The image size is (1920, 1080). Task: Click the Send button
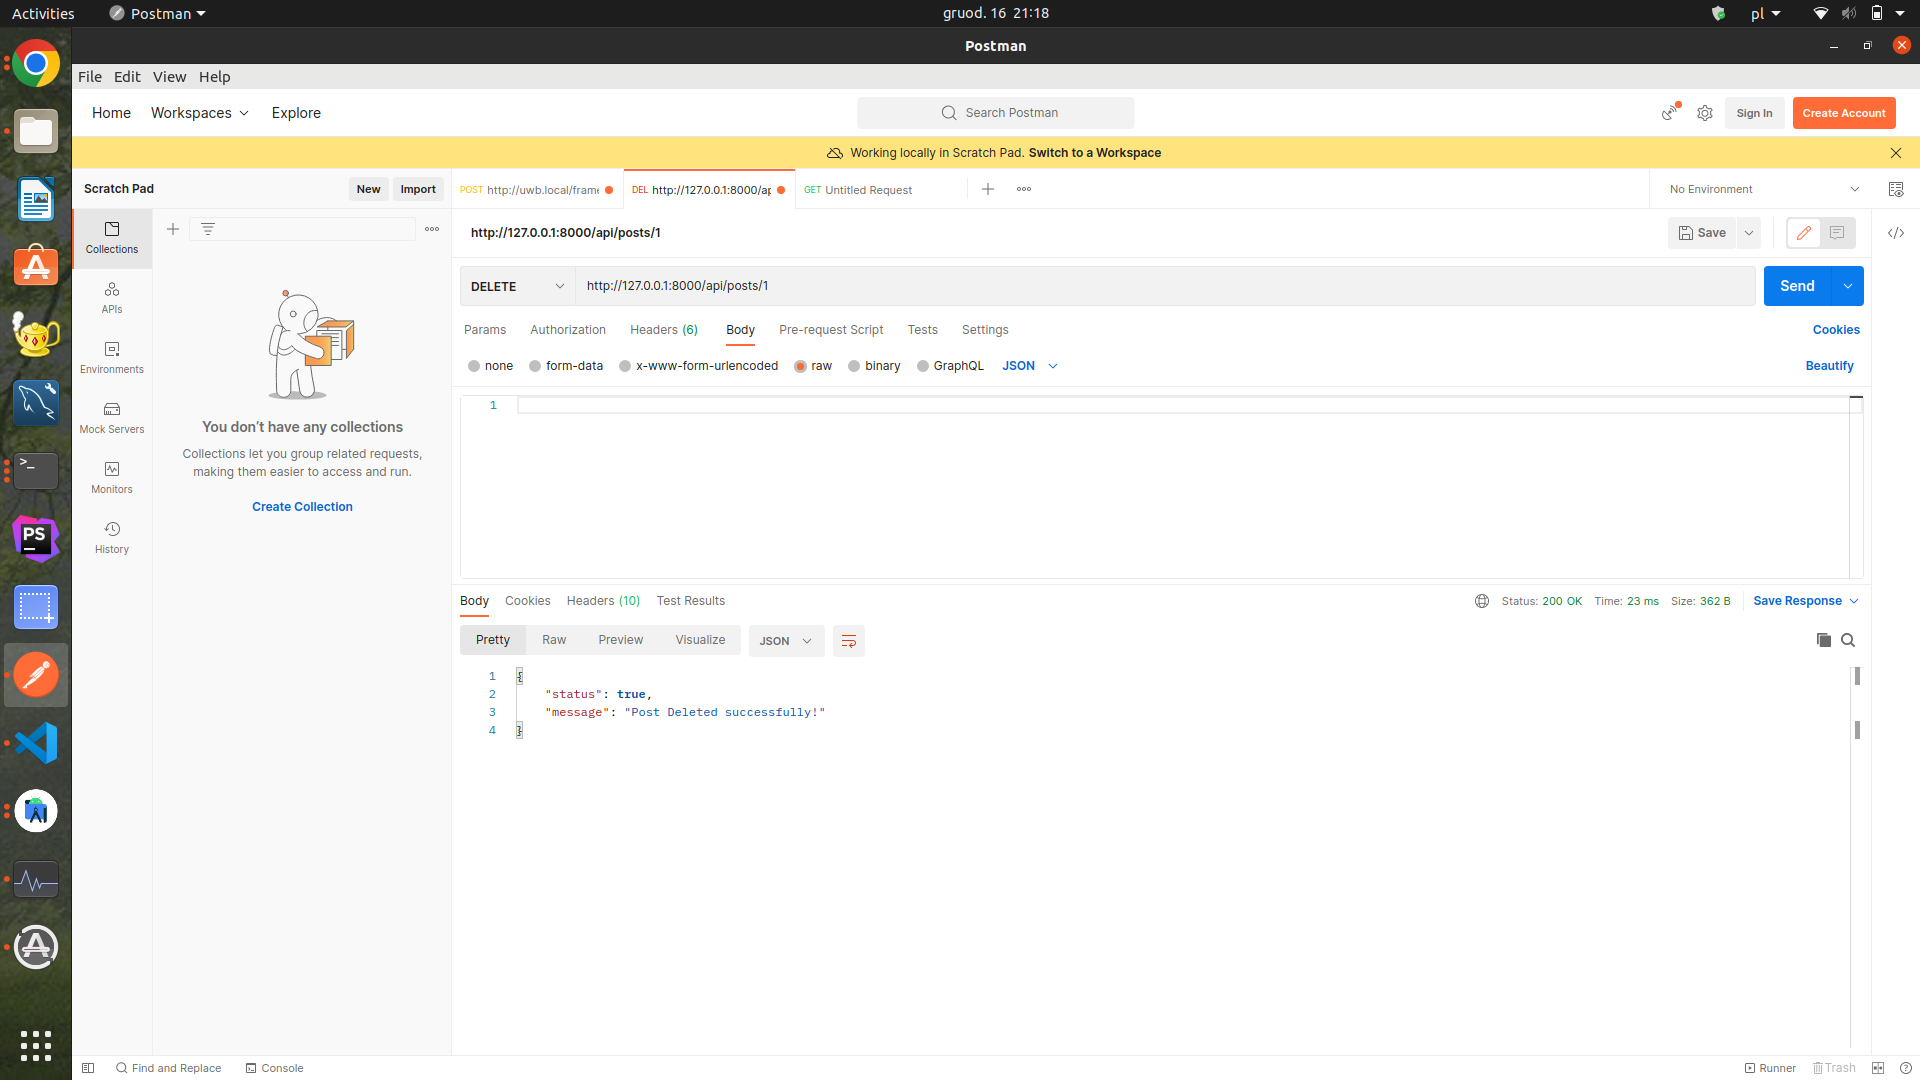point(1797,286)
